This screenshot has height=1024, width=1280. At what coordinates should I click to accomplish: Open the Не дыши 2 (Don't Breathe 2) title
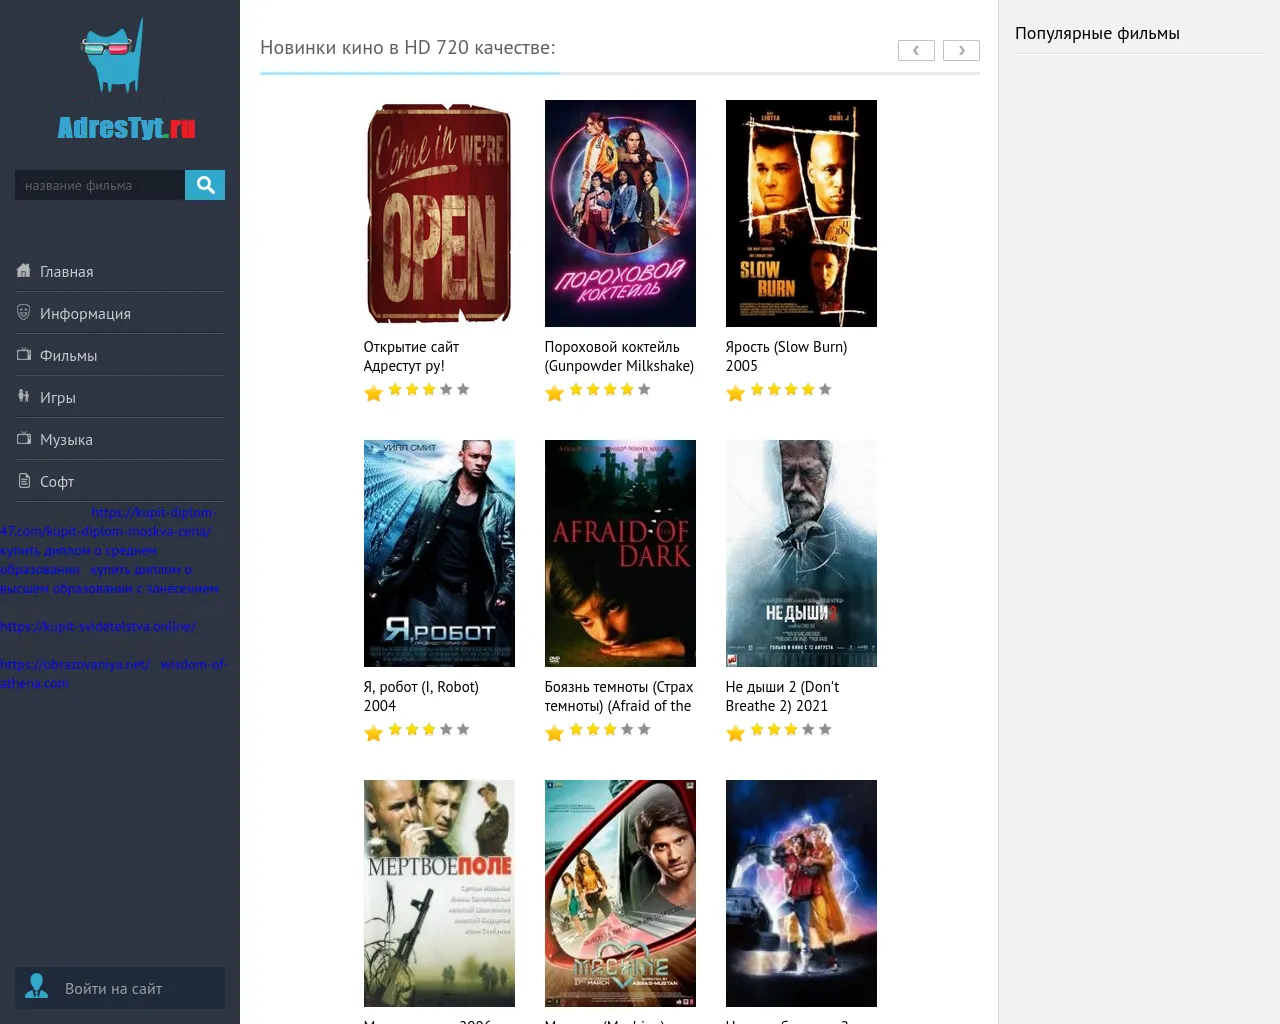point(782,696)
